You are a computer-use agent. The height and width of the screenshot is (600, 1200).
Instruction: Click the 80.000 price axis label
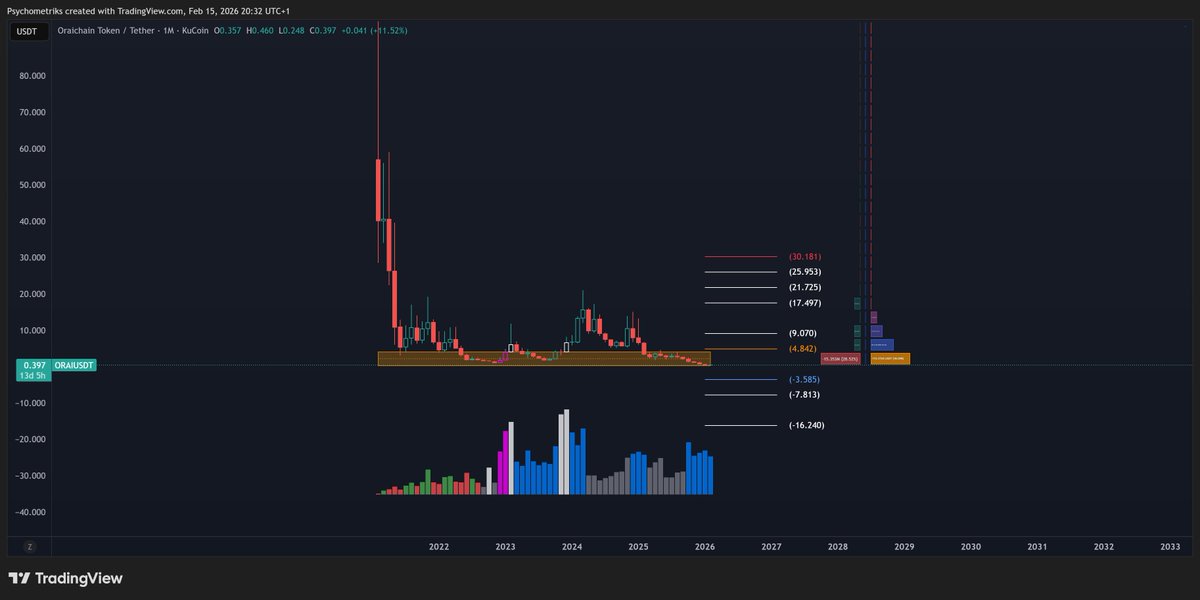tap(31, 76)
